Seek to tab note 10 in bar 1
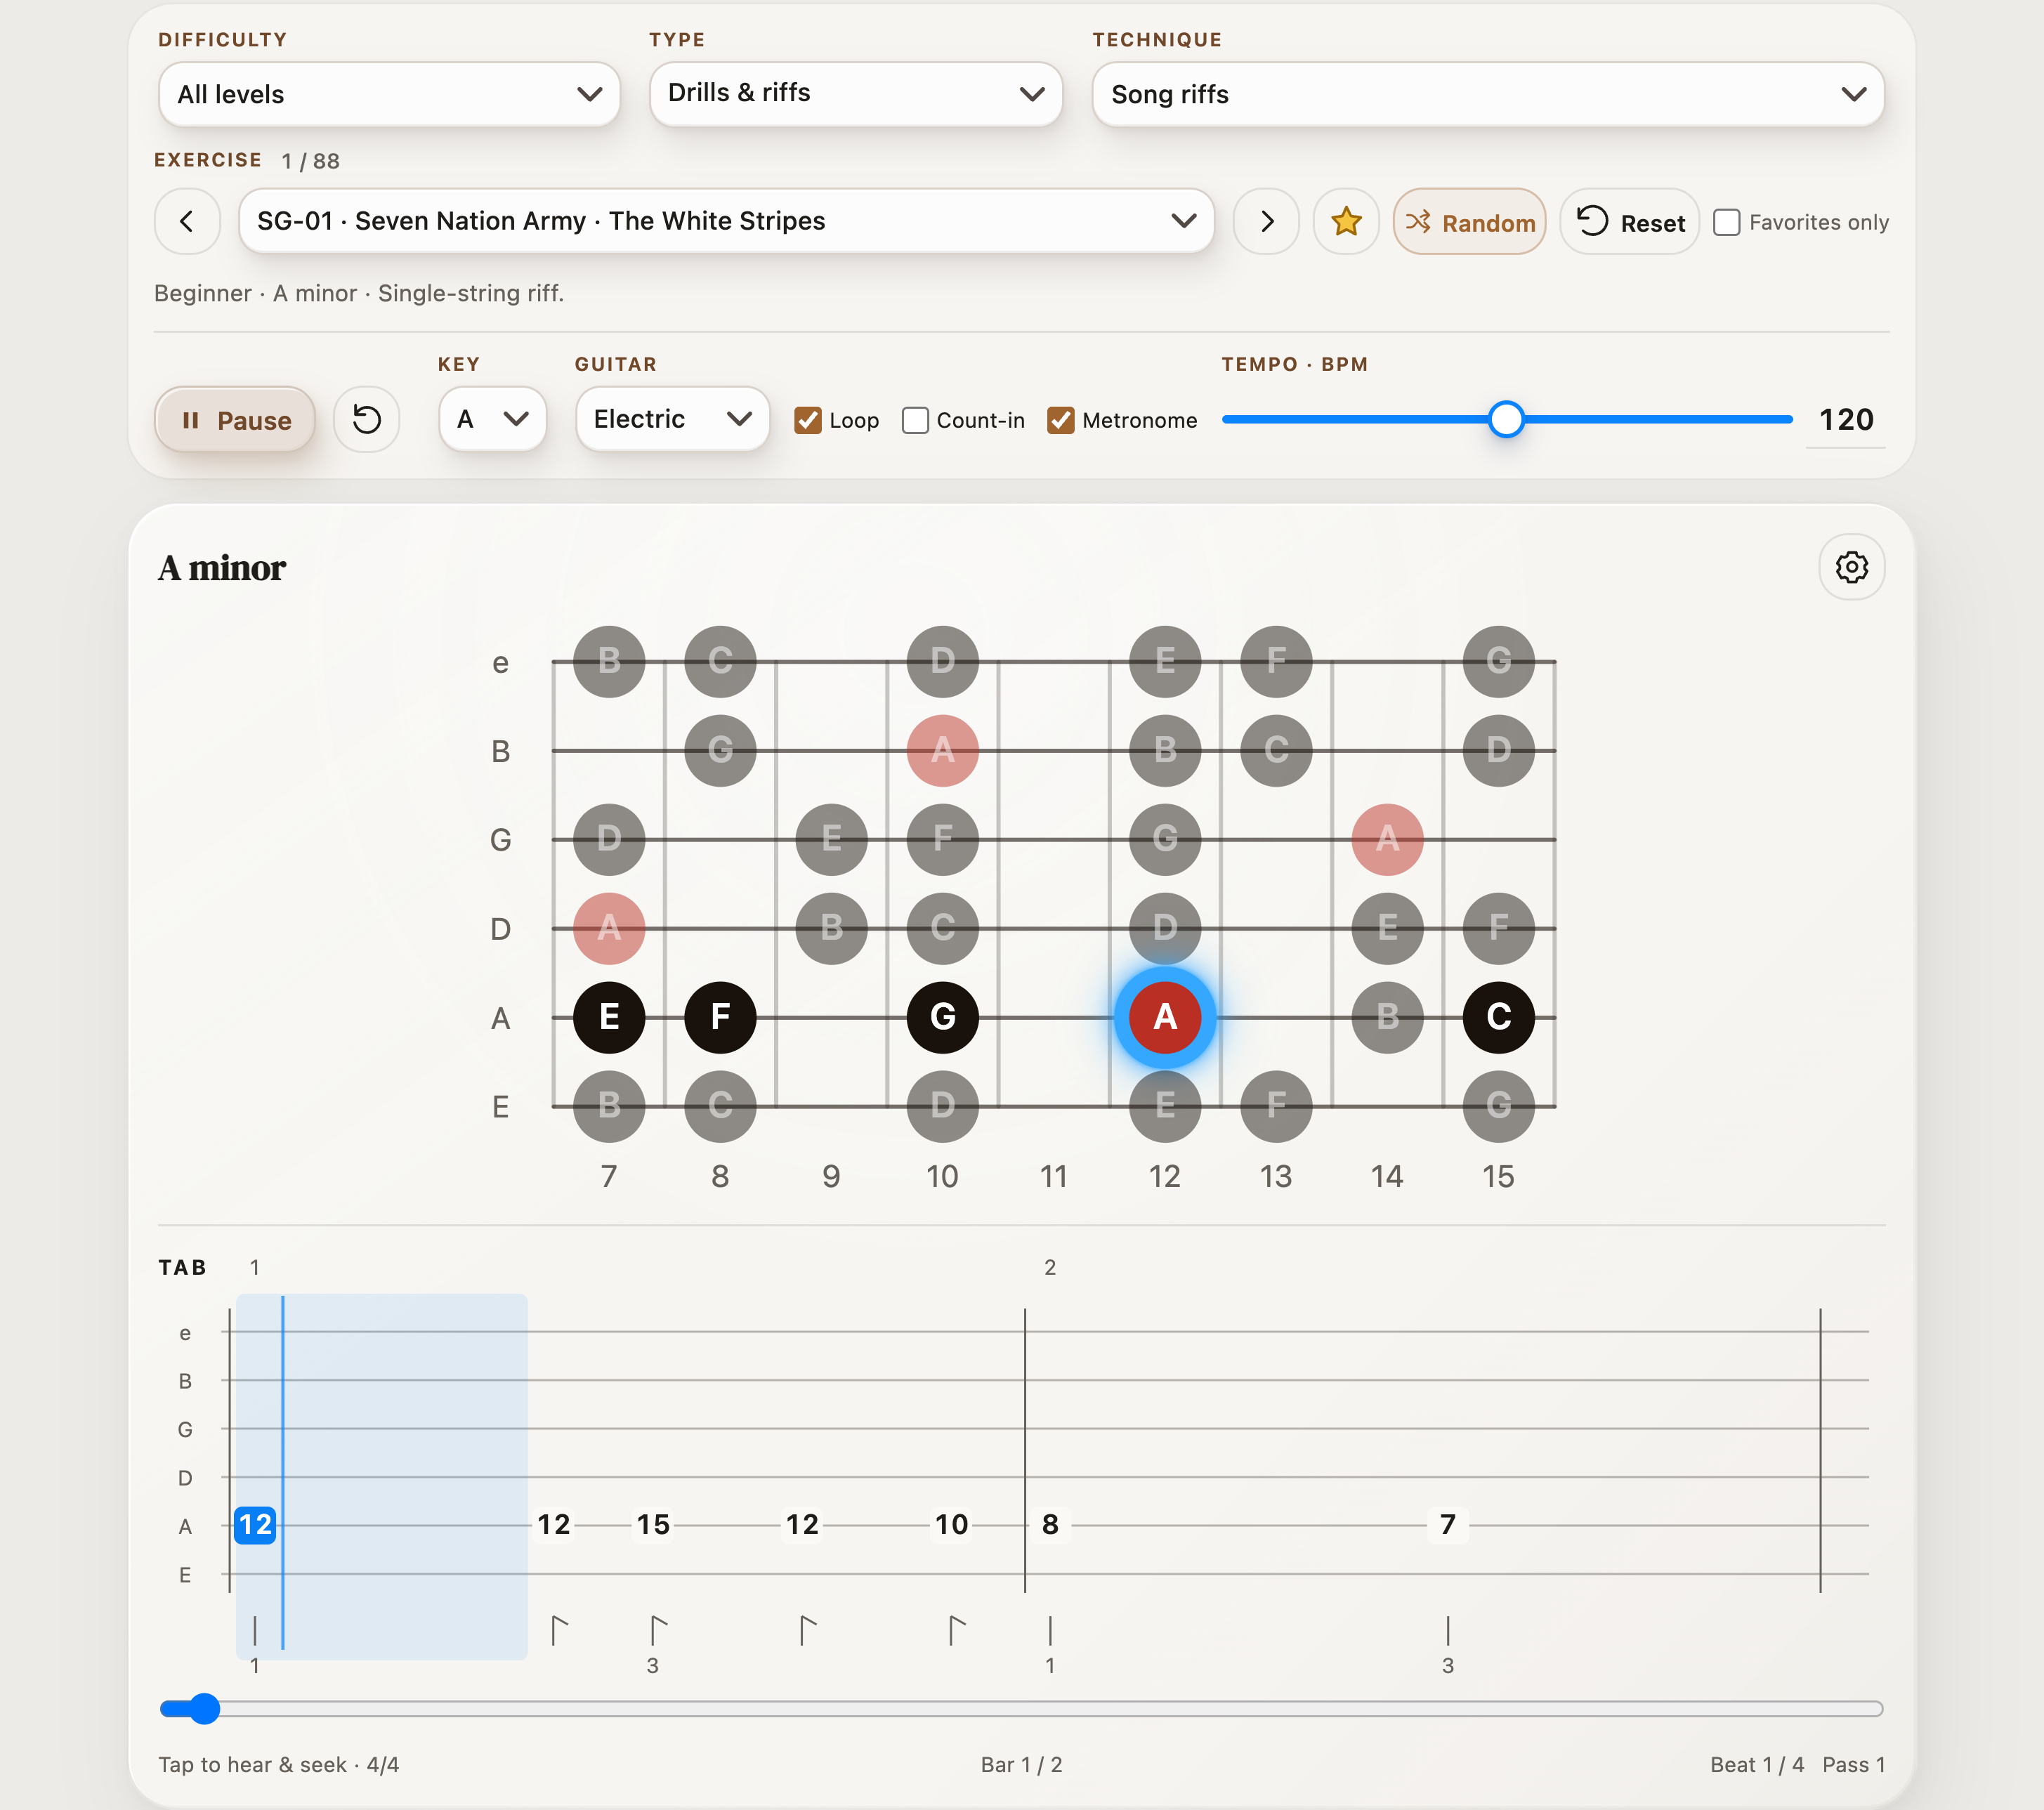Image resolution: width=2044 pixels, height=1810 pixels. [x=951, y=1524]
